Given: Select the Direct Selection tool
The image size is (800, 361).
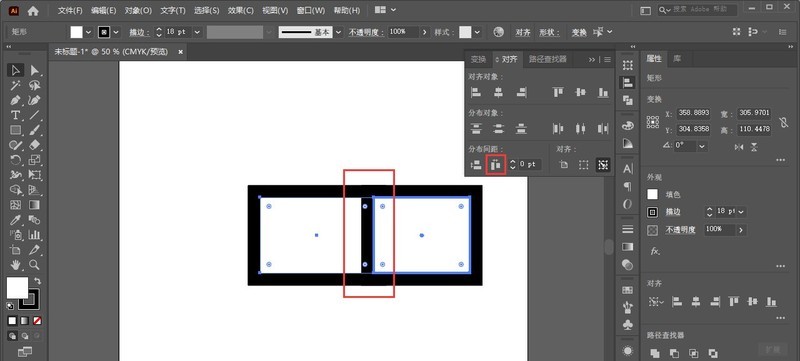Looking at the screenshot, I should (x=35, y=70).
